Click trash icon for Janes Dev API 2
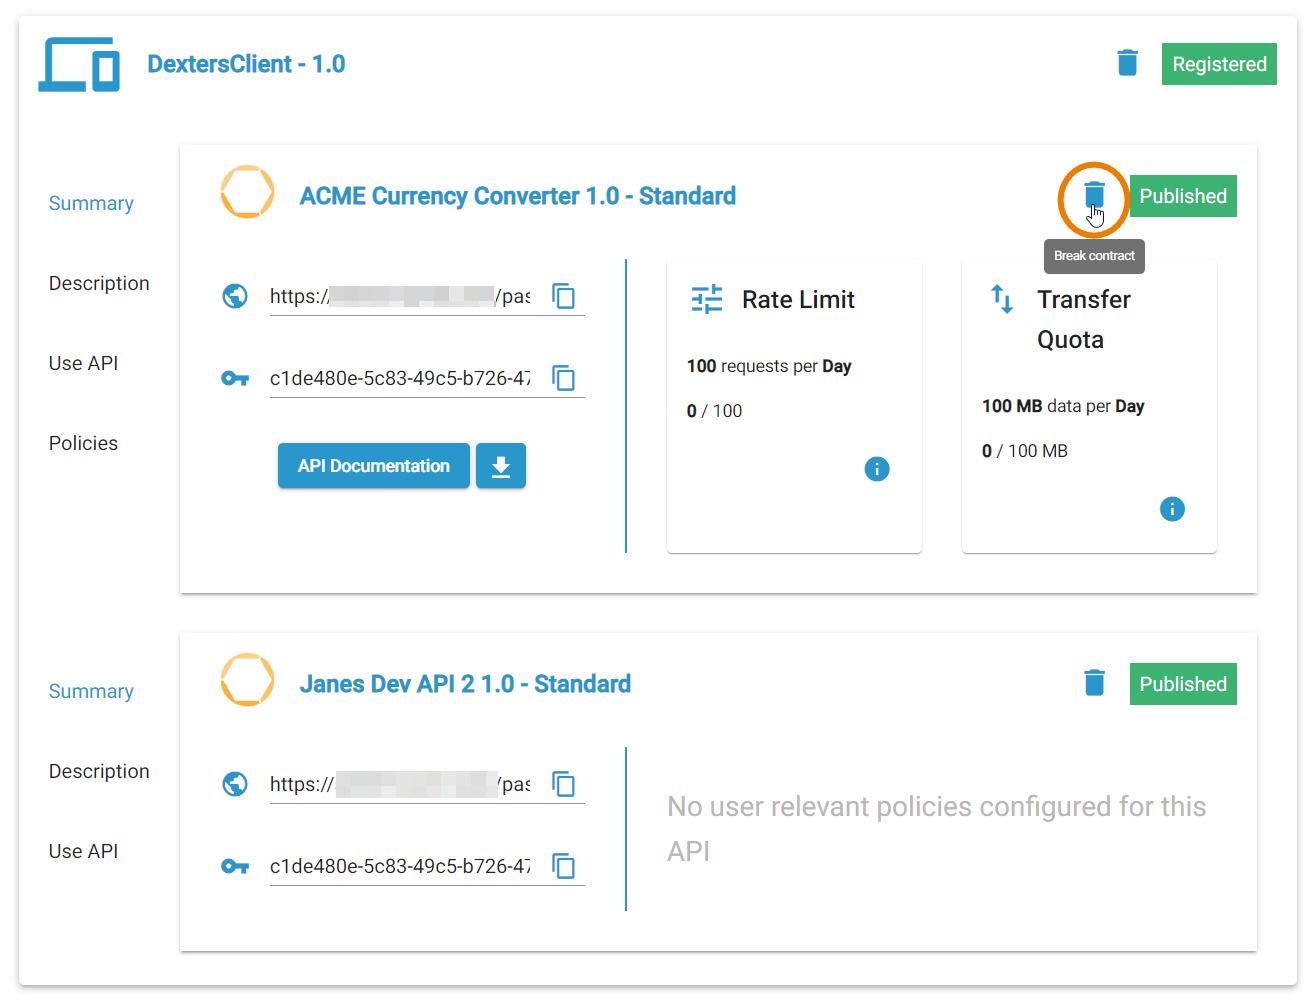This screenshot has width=1310, height=1000. coord(1094,683)
